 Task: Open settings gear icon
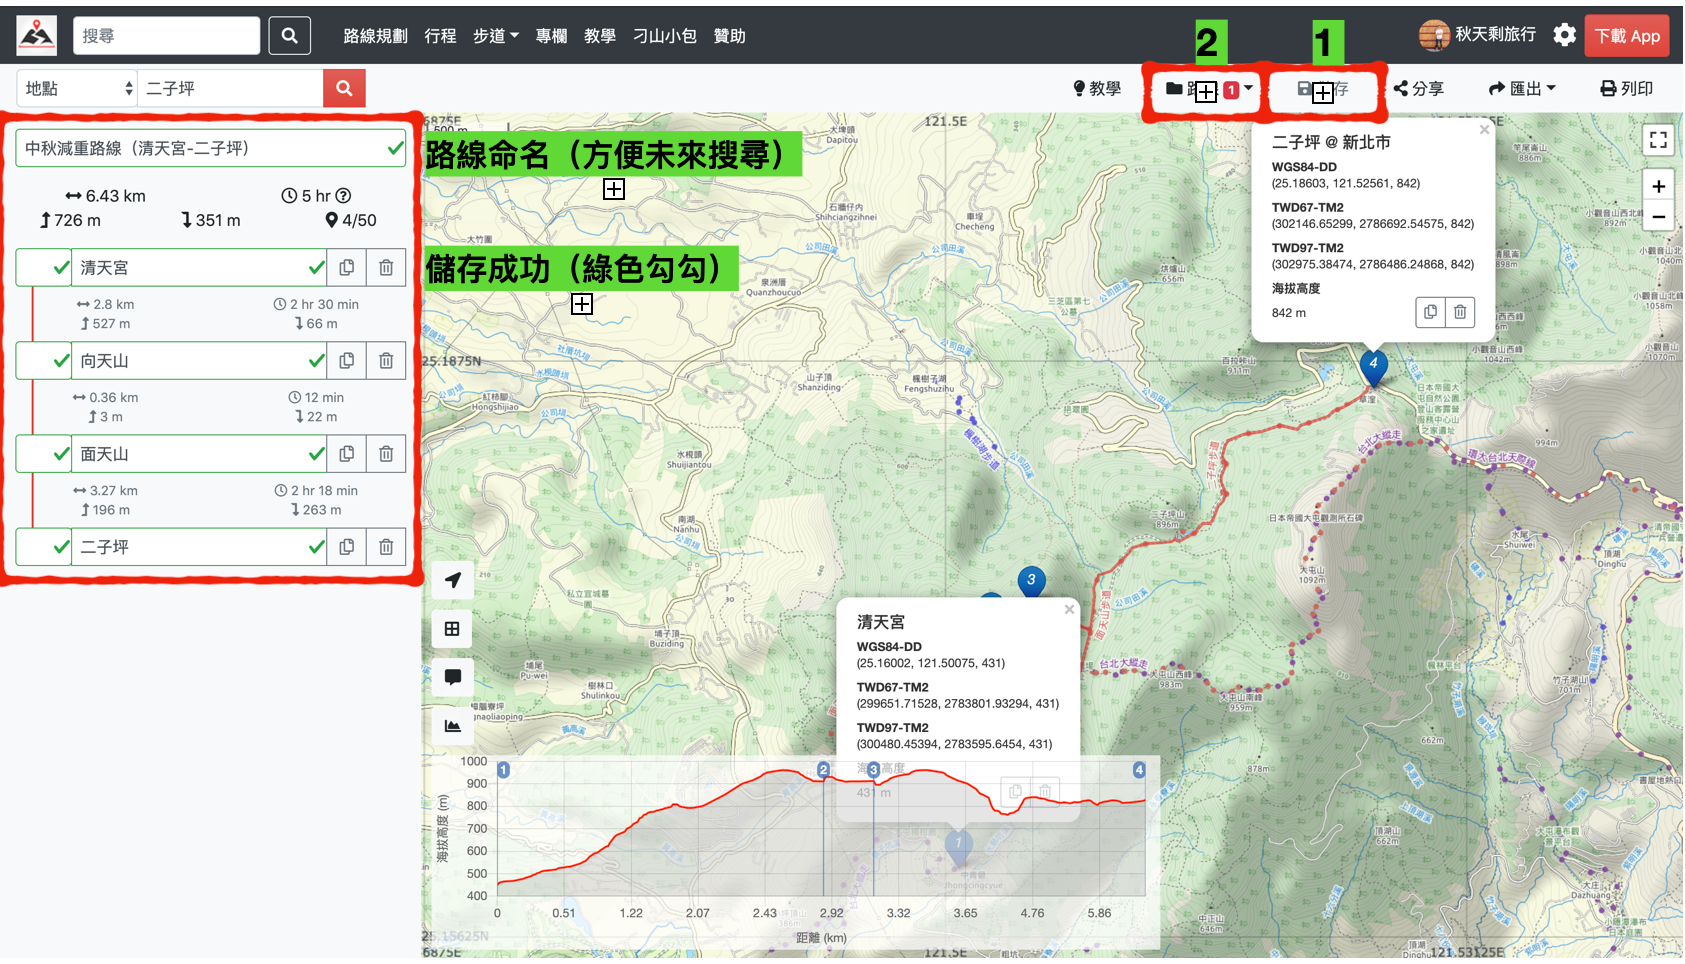[1564, 35]
